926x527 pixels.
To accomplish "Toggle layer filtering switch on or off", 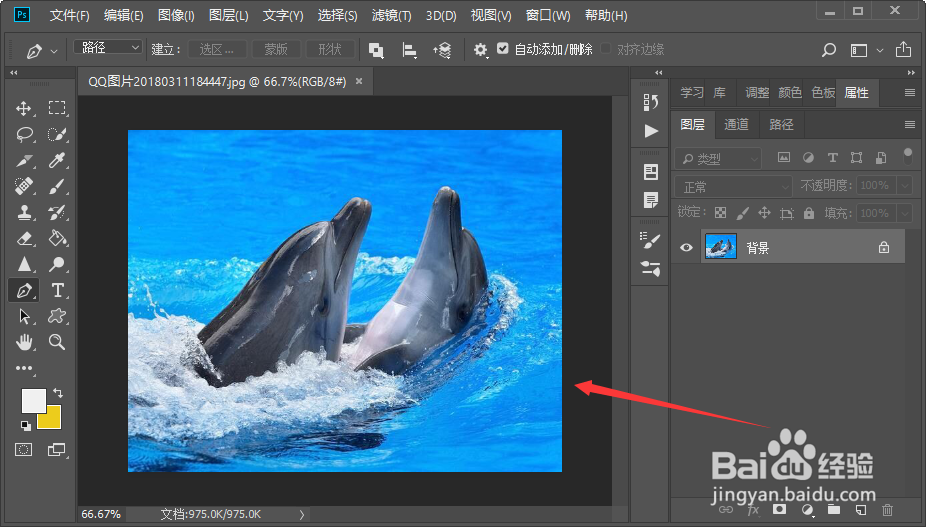I will point(908,156).
